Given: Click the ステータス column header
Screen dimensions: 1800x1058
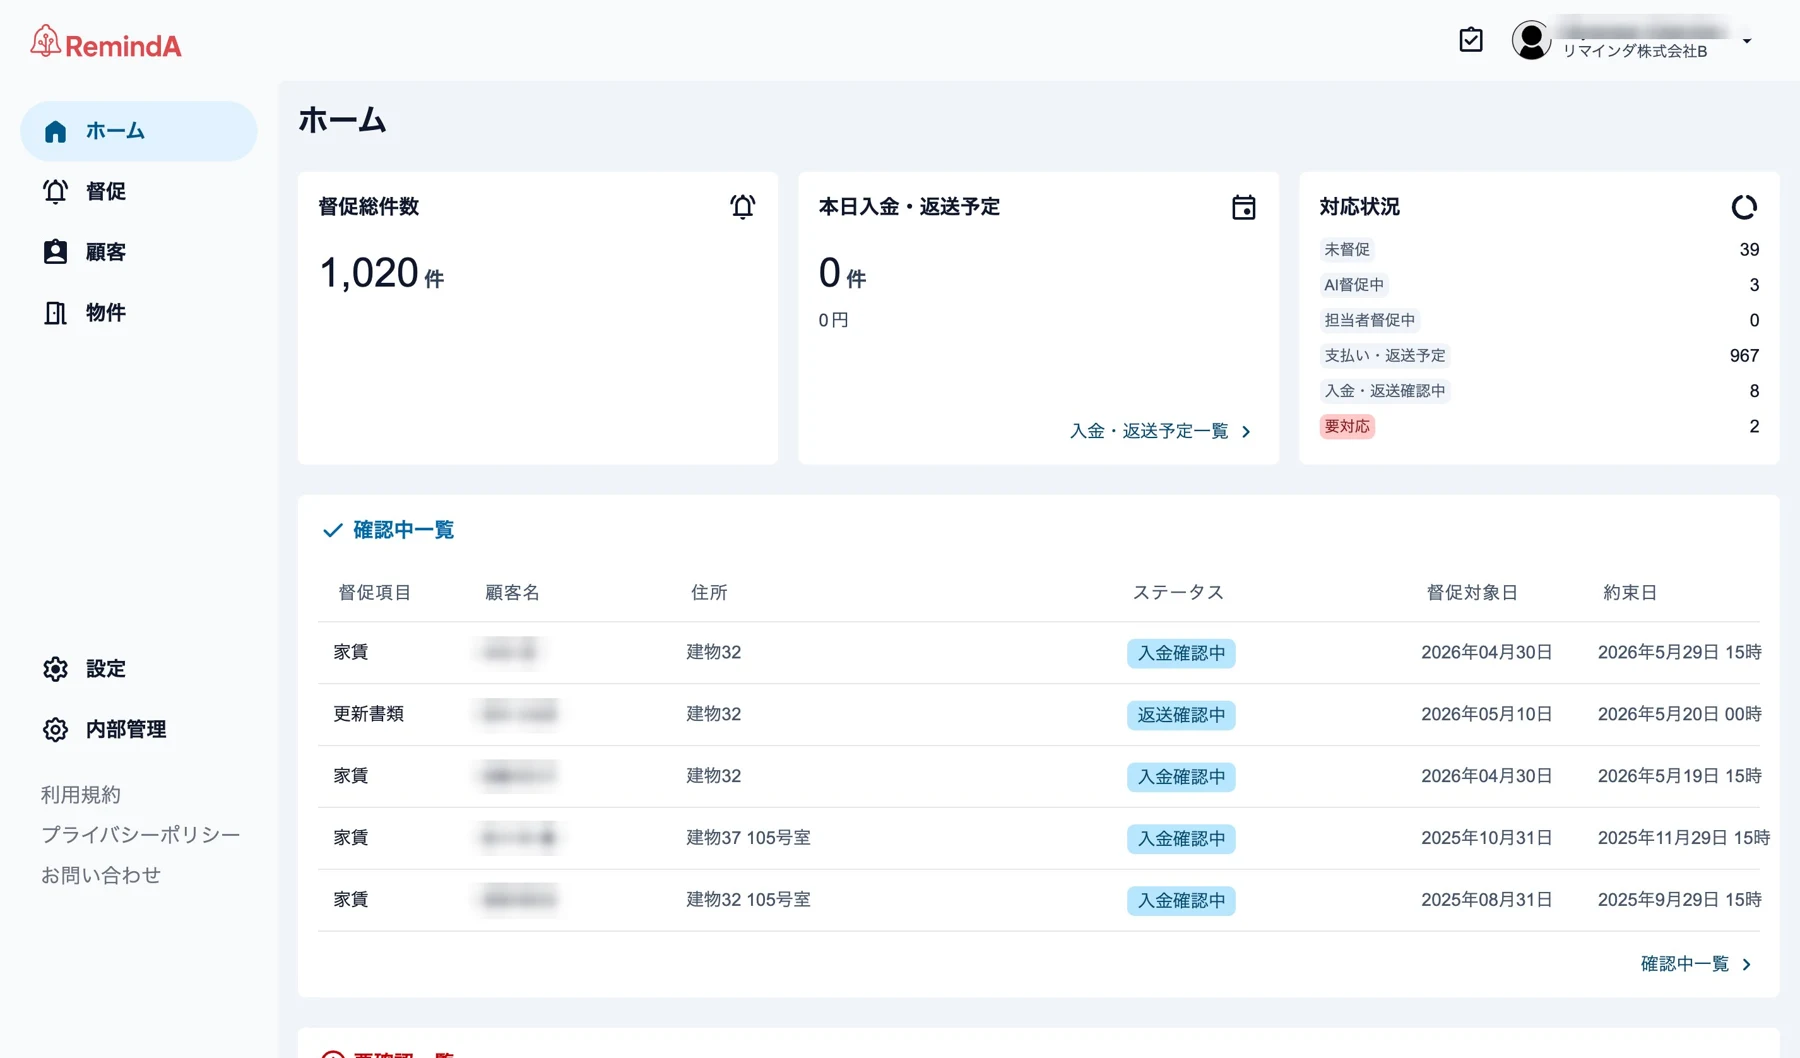Looking at the screenshot, I should point(1177,593).
